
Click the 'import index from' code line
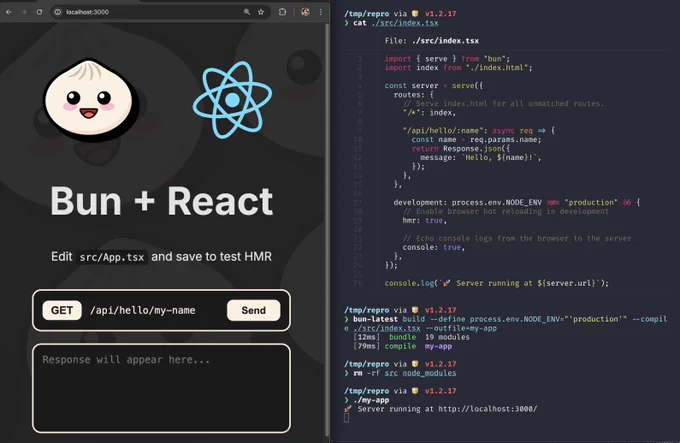(x=458, y=68)
